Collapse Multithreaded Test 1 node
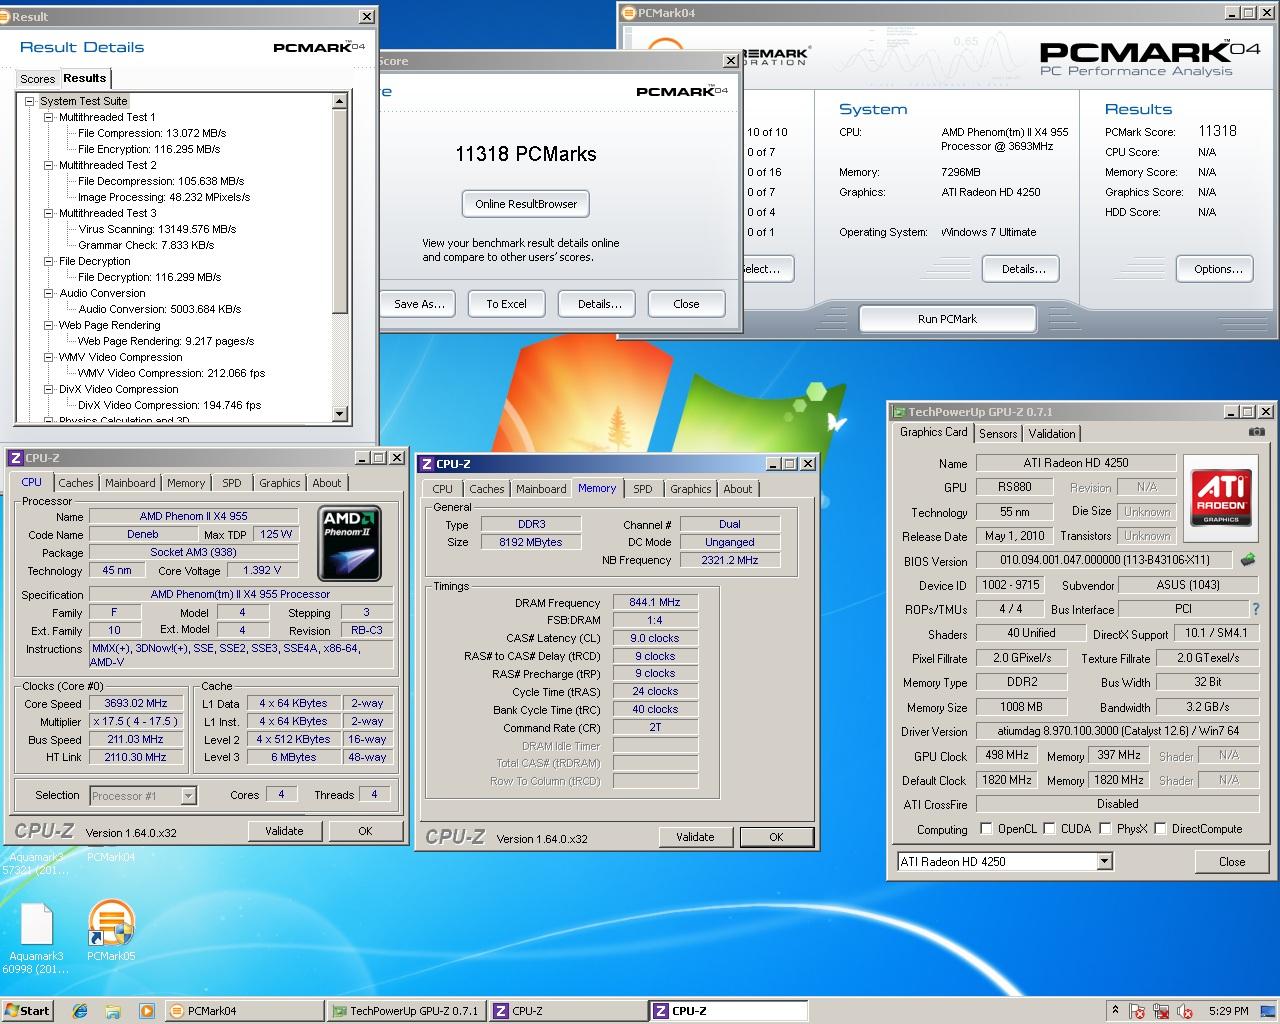The width and height of the screenshot is (1280, 1024). [48, 117]
